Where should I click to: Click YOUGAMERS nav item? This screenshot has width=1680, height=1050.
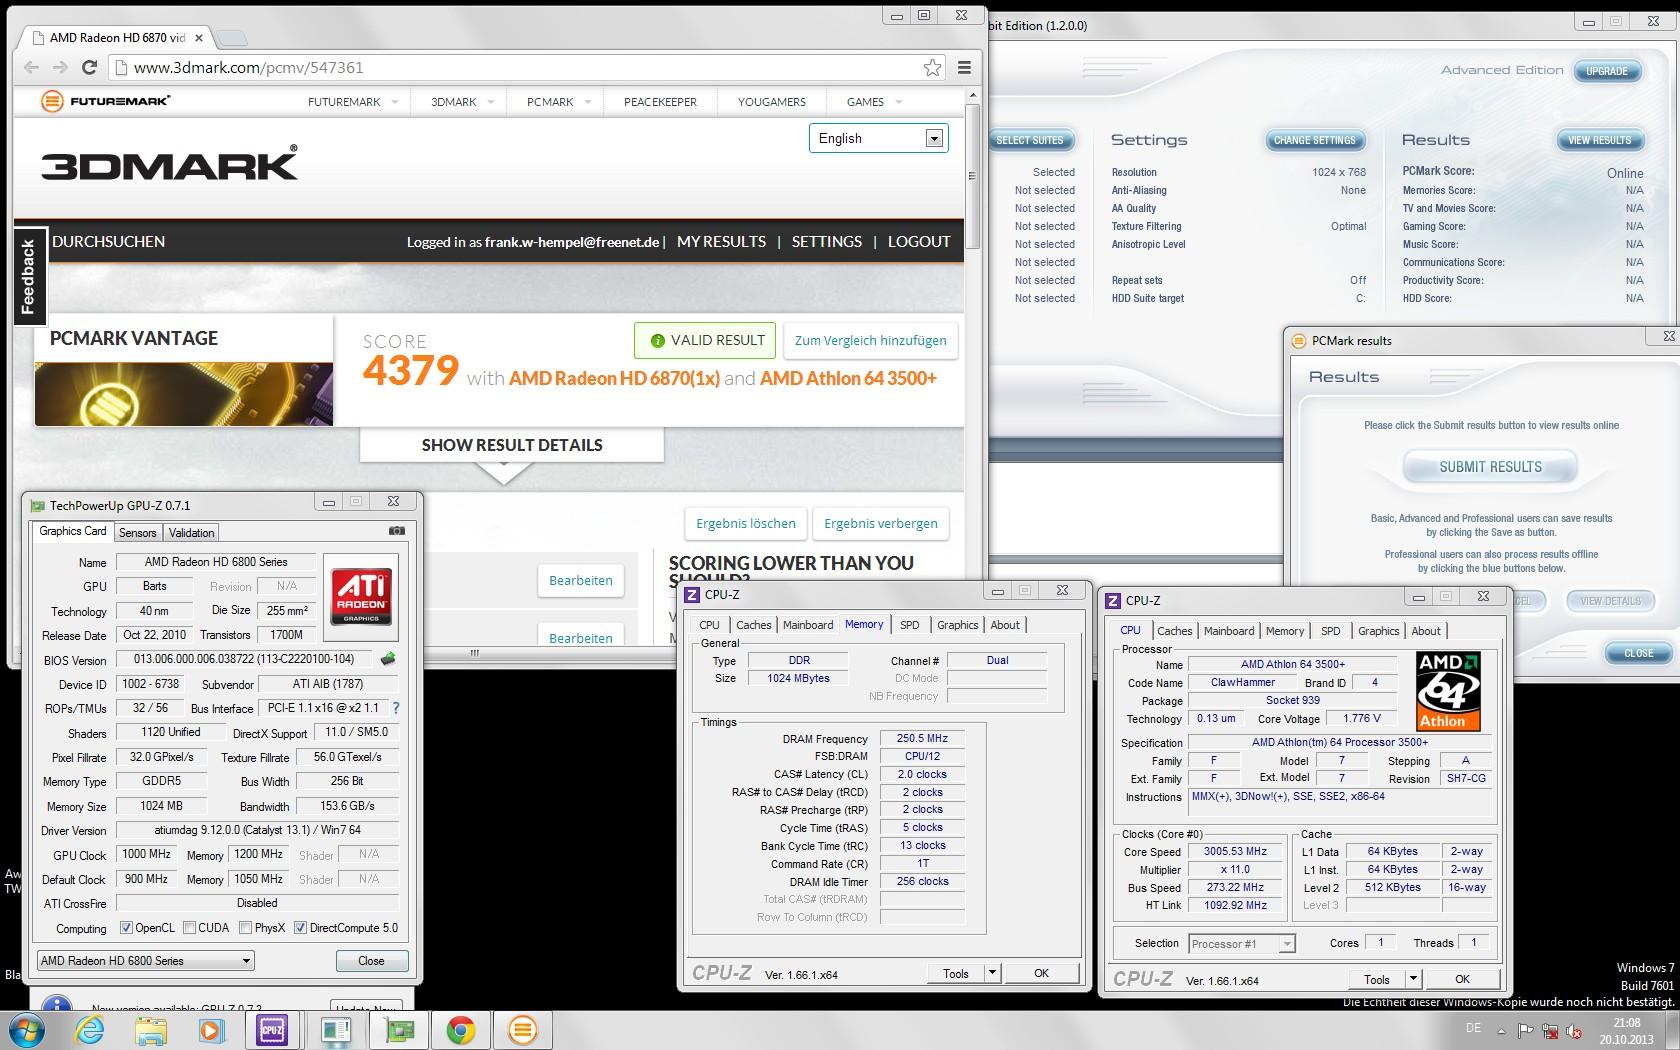pyautogui.click(x=772, y=102)
